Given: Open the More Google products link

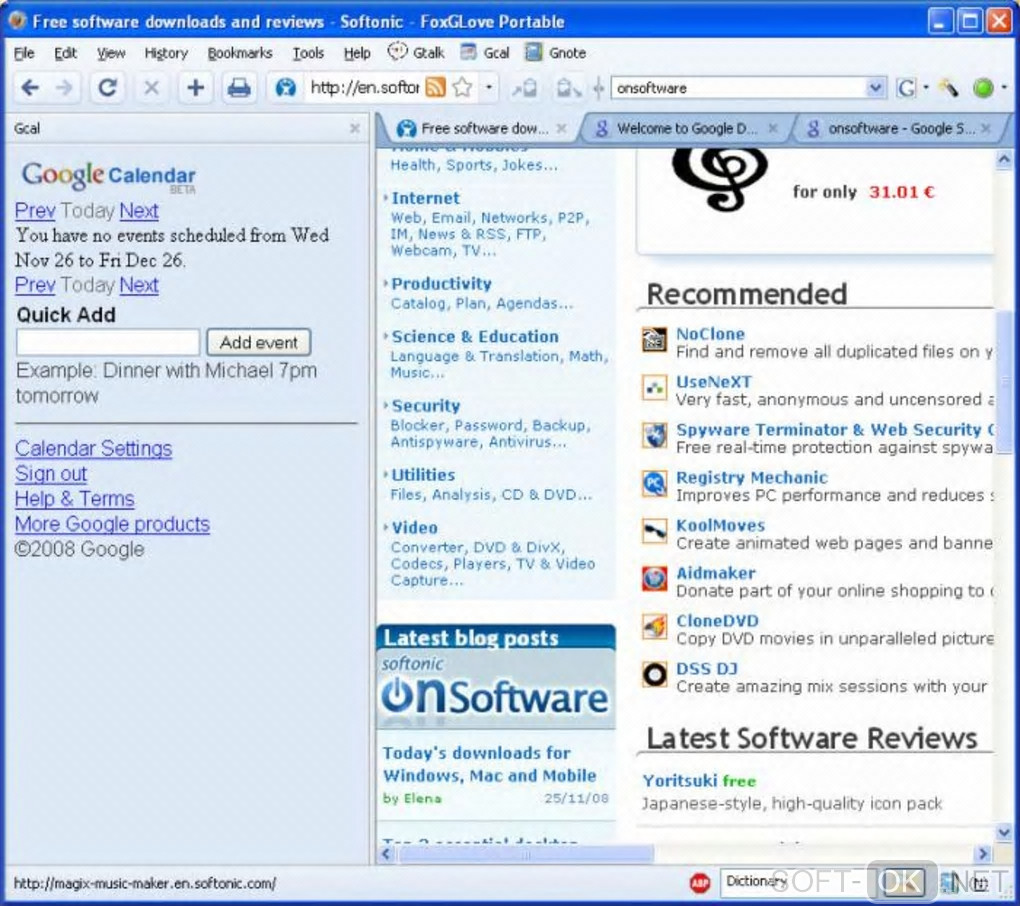Looking at the screenshot, I should click(x=113, y=524).
